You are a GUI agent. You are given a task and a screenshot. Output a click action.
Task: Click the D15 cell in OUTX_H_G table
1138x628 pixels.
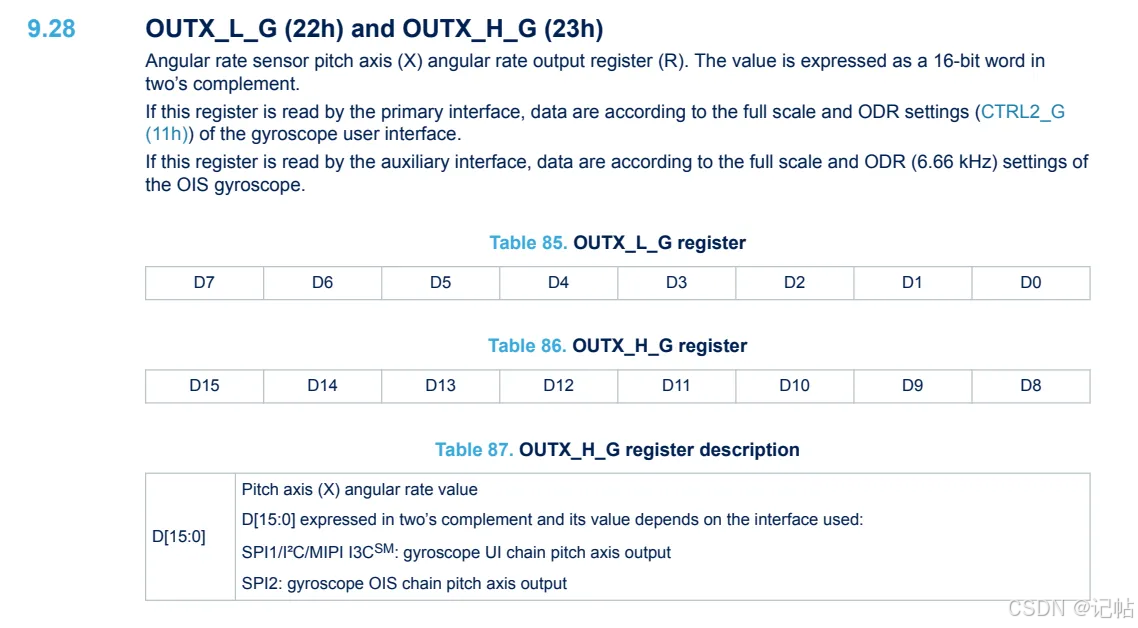click(x=204, y=386)
